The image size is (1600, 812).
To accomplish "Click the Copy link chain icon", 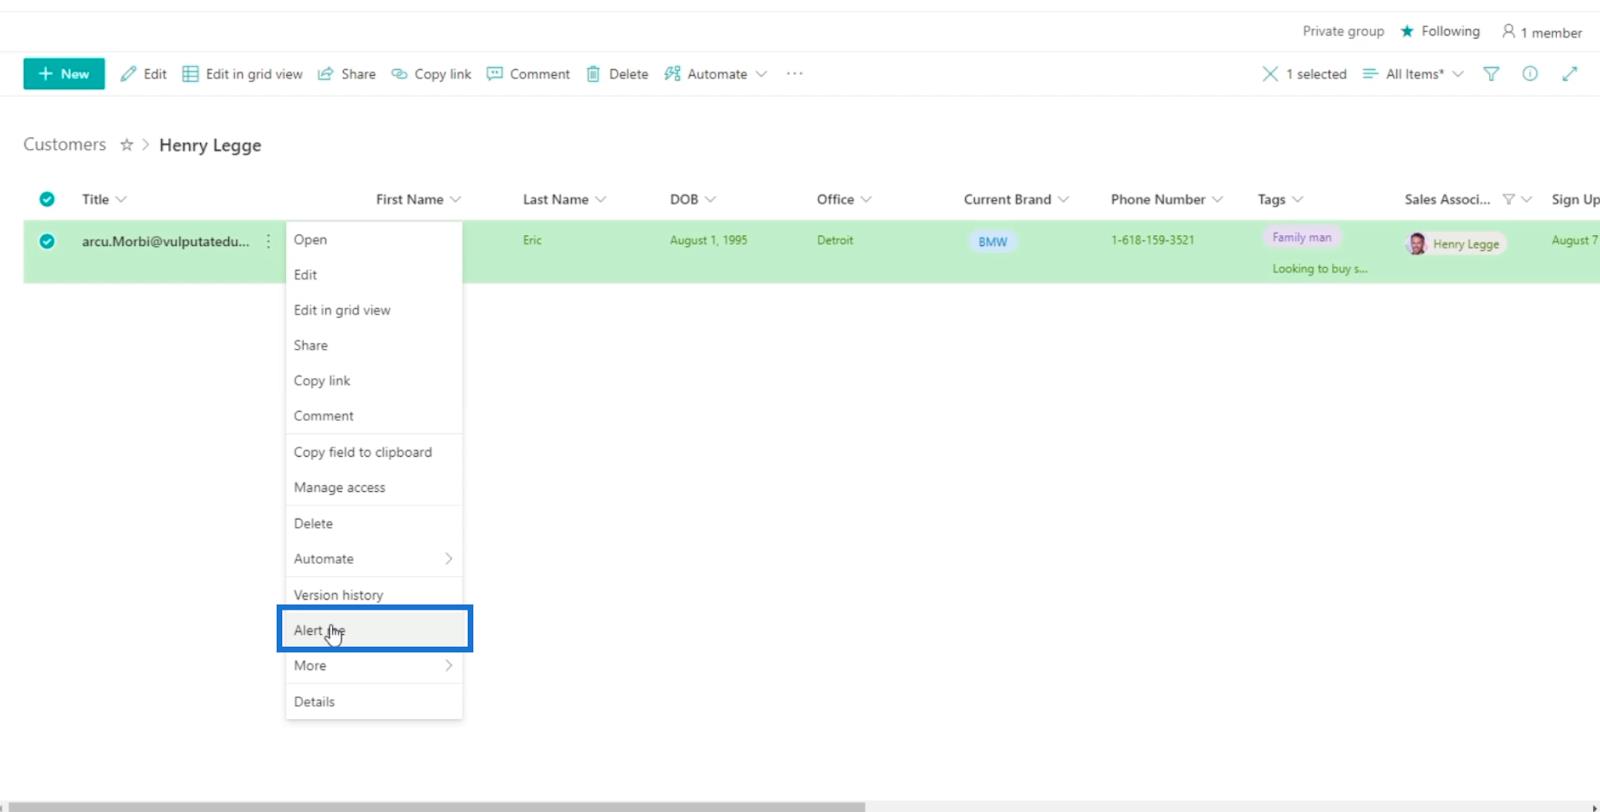I will point(399,74).
